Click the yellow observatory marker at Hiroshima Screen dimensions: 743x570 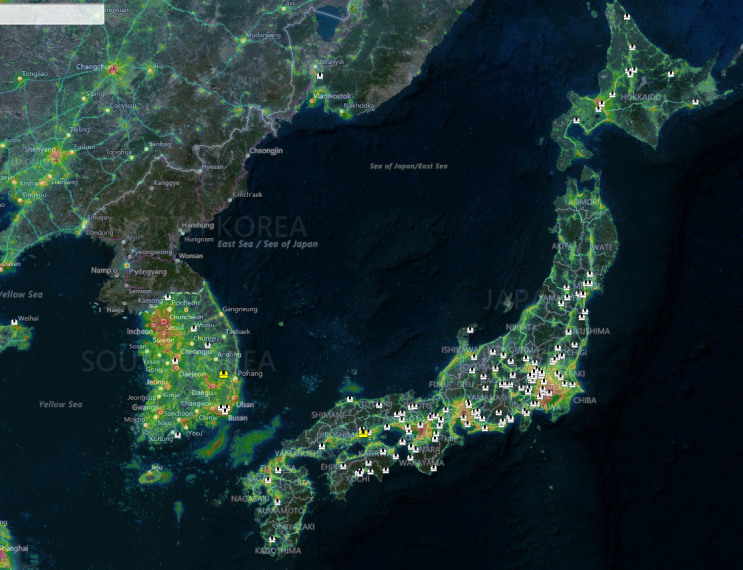(x=363, y=433)
